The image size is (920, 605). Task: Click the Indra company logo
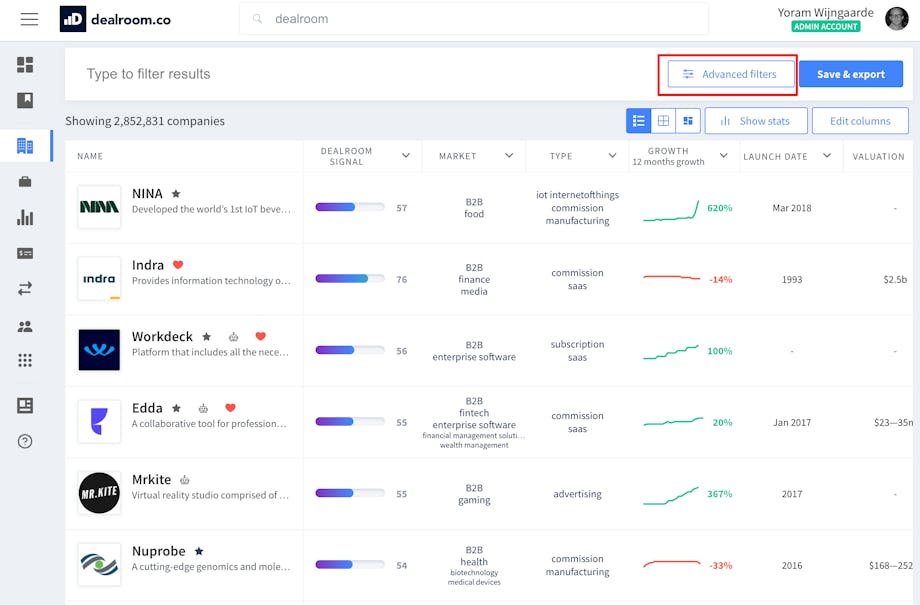pos(99,278)
